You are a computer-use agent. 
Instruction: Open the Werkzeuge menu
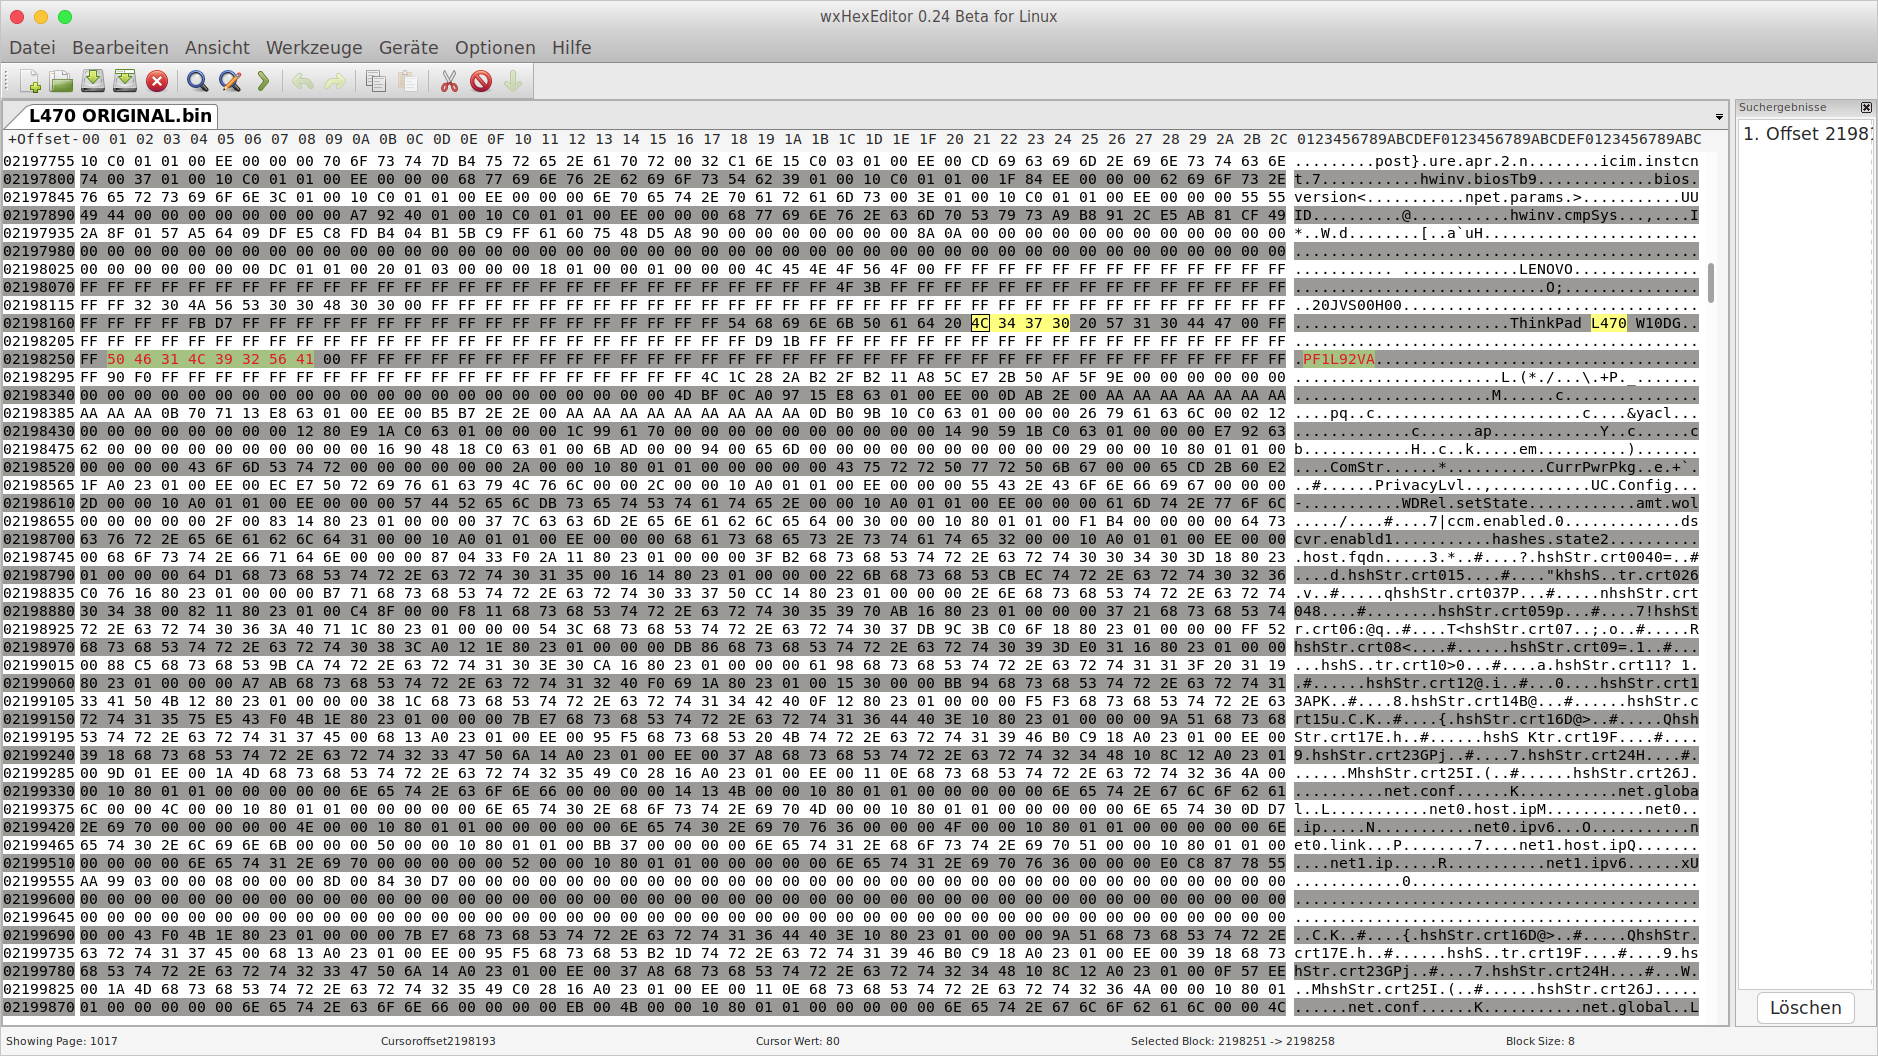[x=314, y=47]
